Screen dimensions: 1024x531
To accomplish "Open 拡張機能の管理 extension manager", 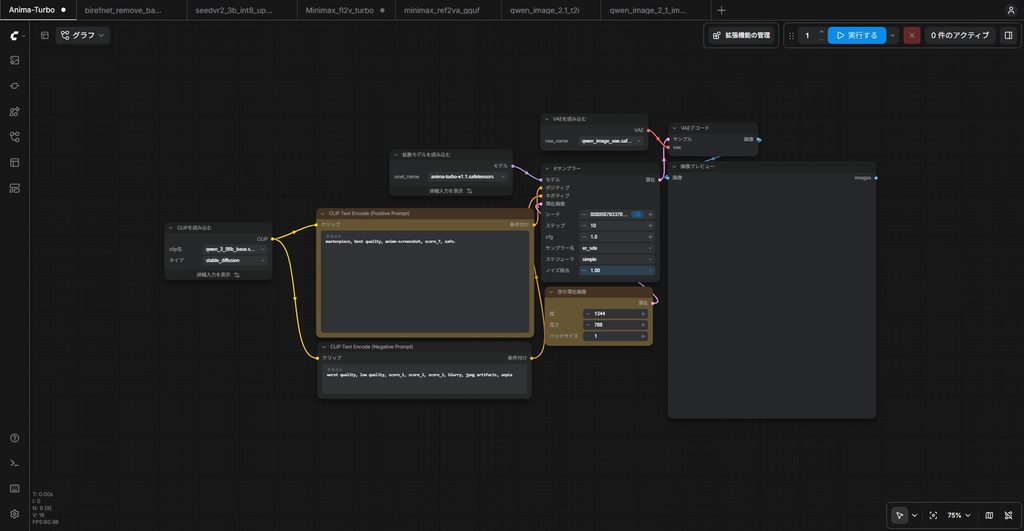I will 741,35.
